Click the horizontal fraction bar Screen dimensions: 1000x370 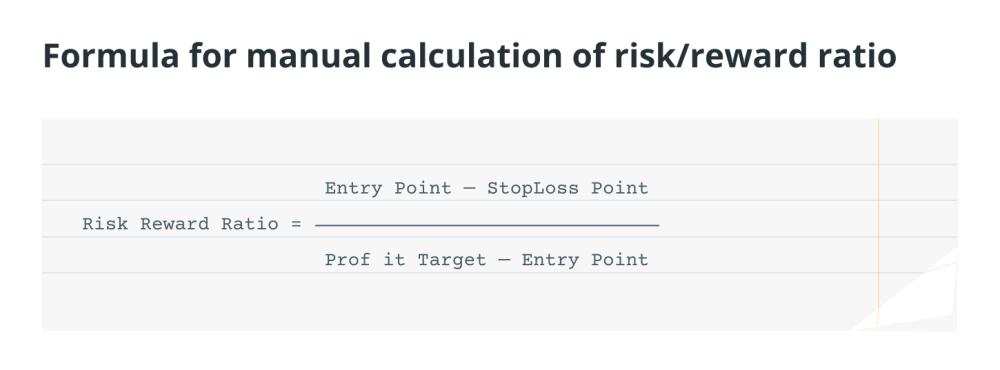(x=487, y=225)
